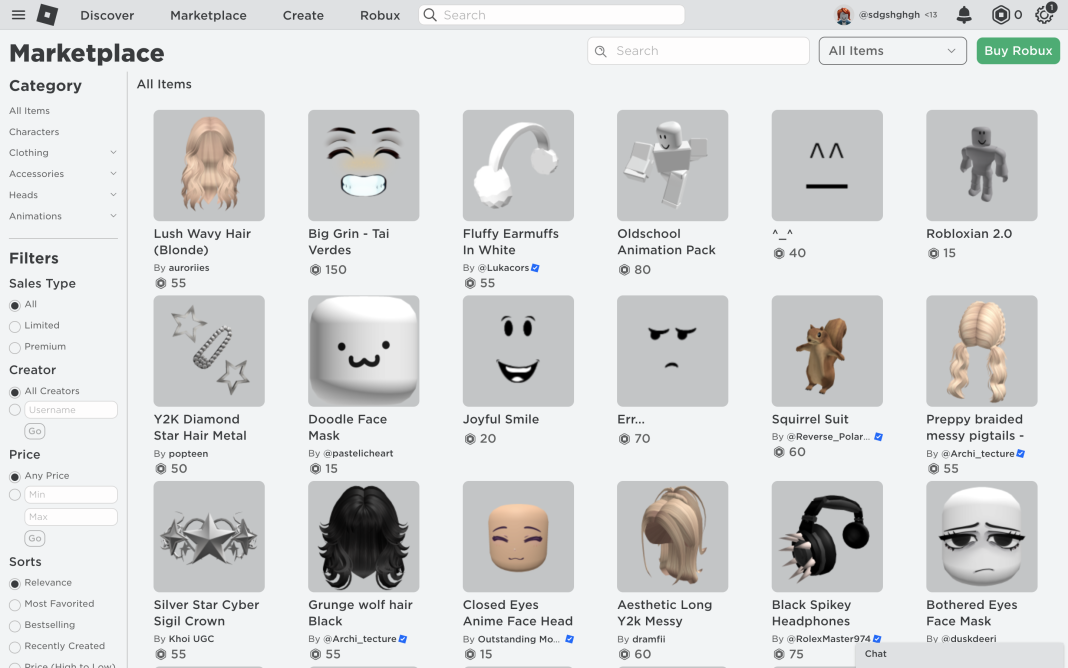
Task: Sort by Recently Created
Action: [14, 647]
